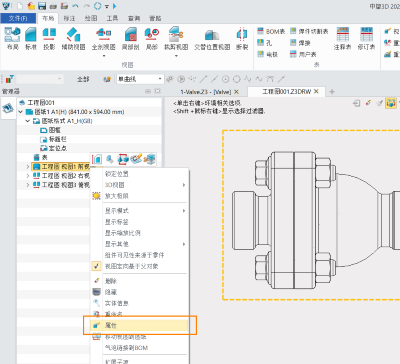This screenshot has height=364, width=400.
Task: Open the line type combo box
Action: coord(140,79)
